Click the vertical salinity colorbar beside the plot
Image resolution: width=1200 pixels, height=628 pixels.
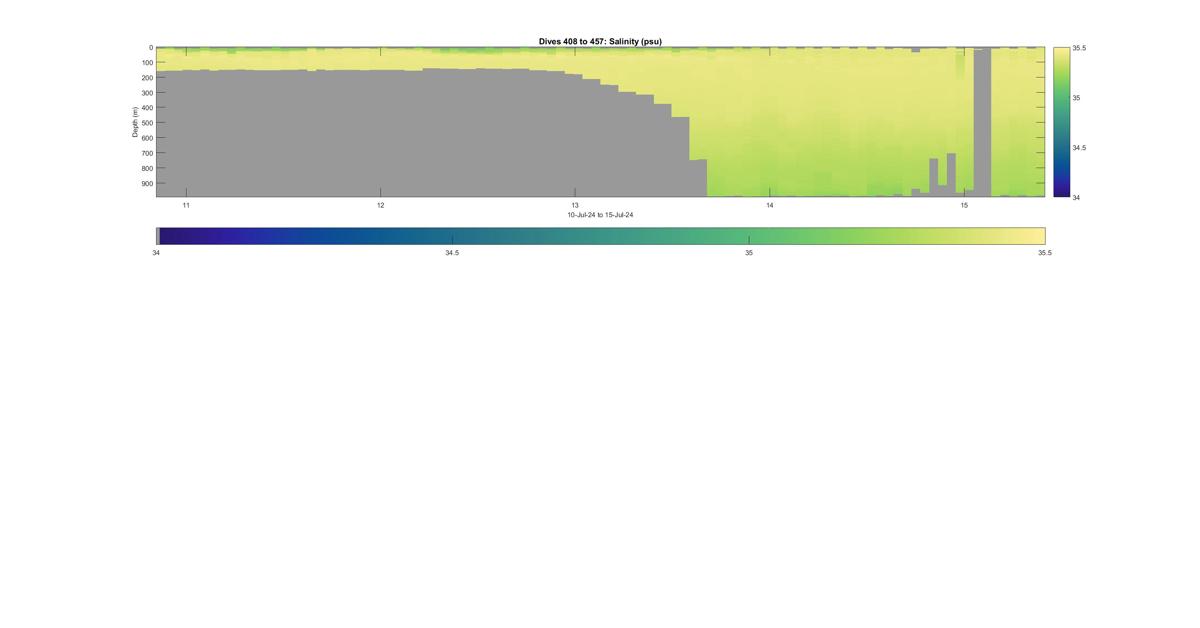1061,122
